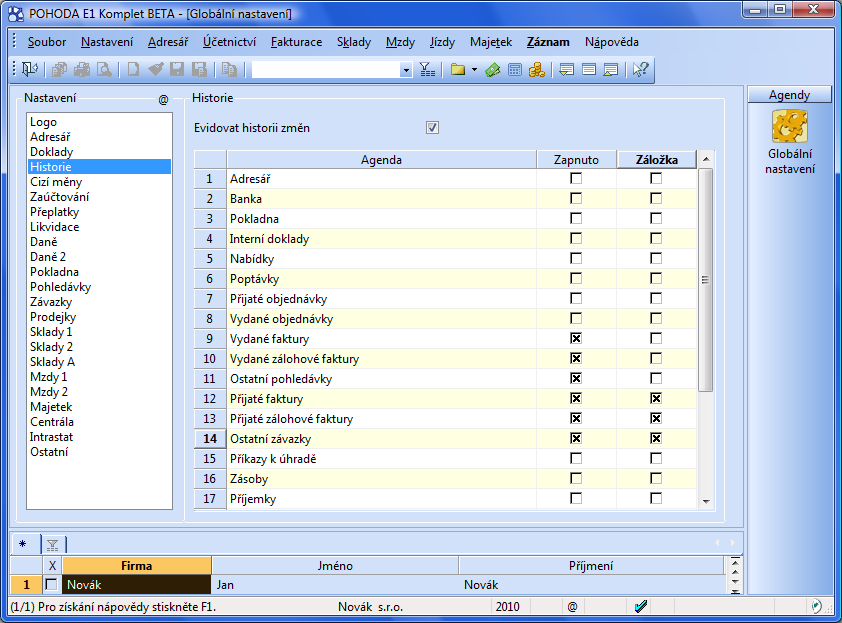Enable Zapnuto for Zásoby row
This screenshot has width=842, height=623.
click(x=576, y=478)
